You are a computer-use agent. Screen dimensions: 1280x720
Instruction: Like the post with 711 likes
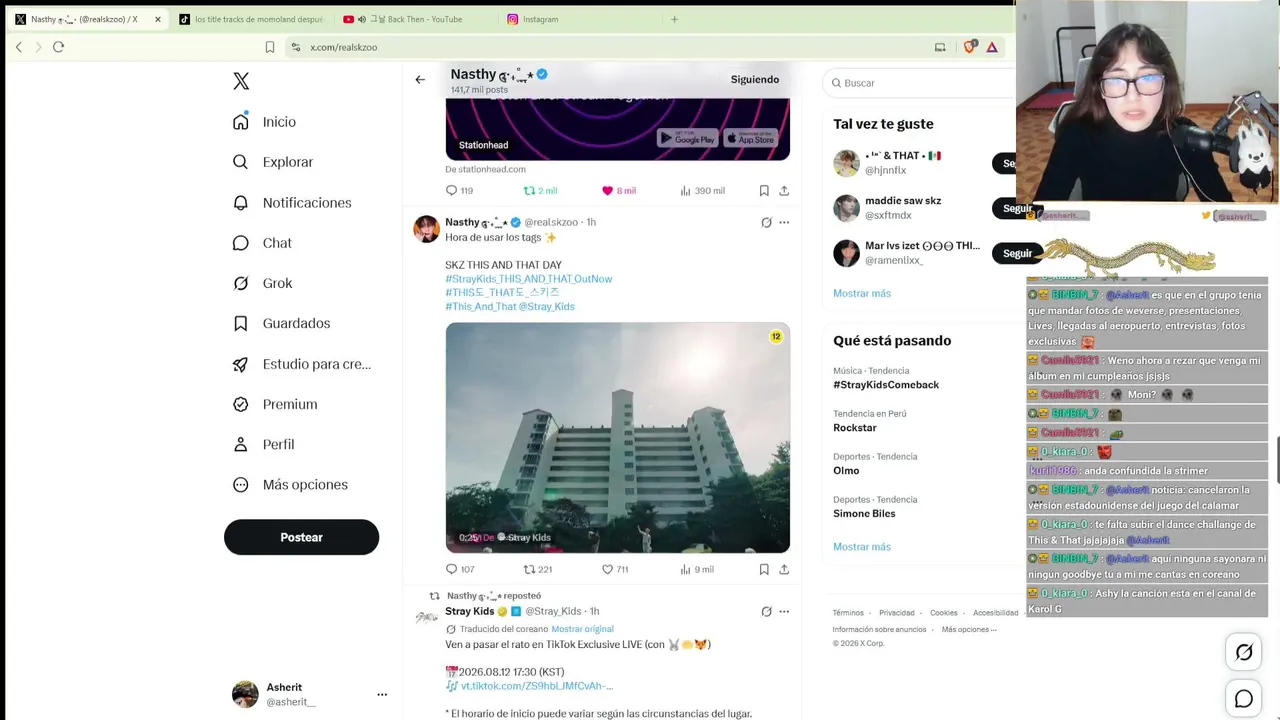click(x=615, y=570)
